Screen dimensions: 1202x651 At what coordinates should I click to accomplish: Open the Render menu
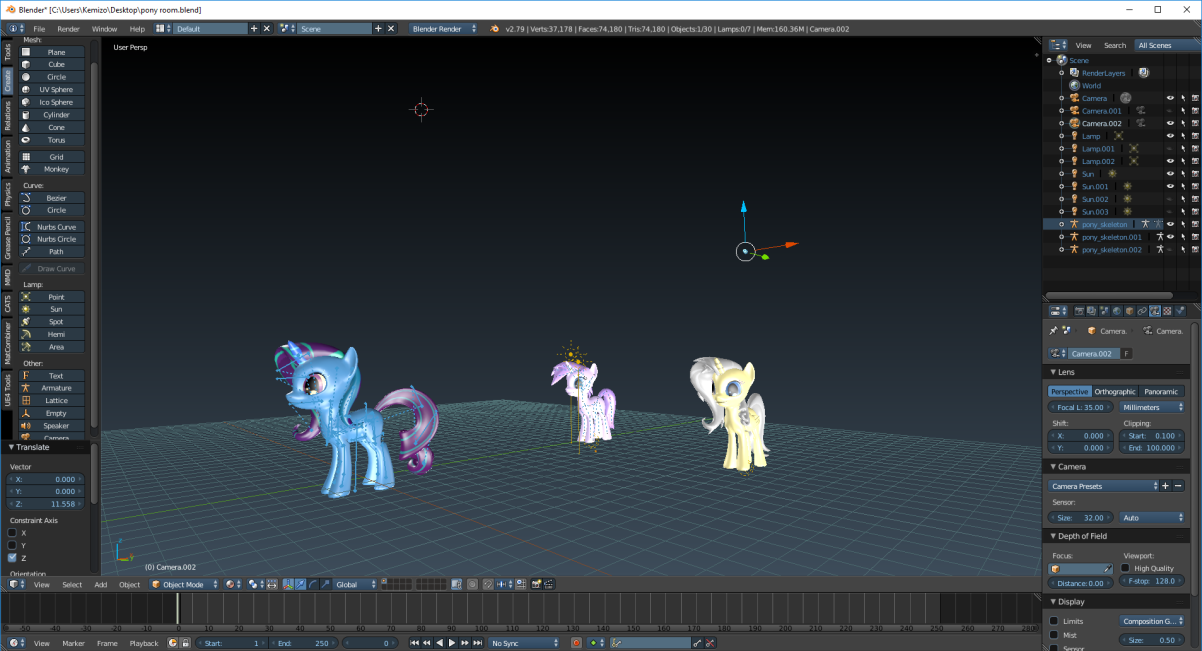click(x=67, y=28)
